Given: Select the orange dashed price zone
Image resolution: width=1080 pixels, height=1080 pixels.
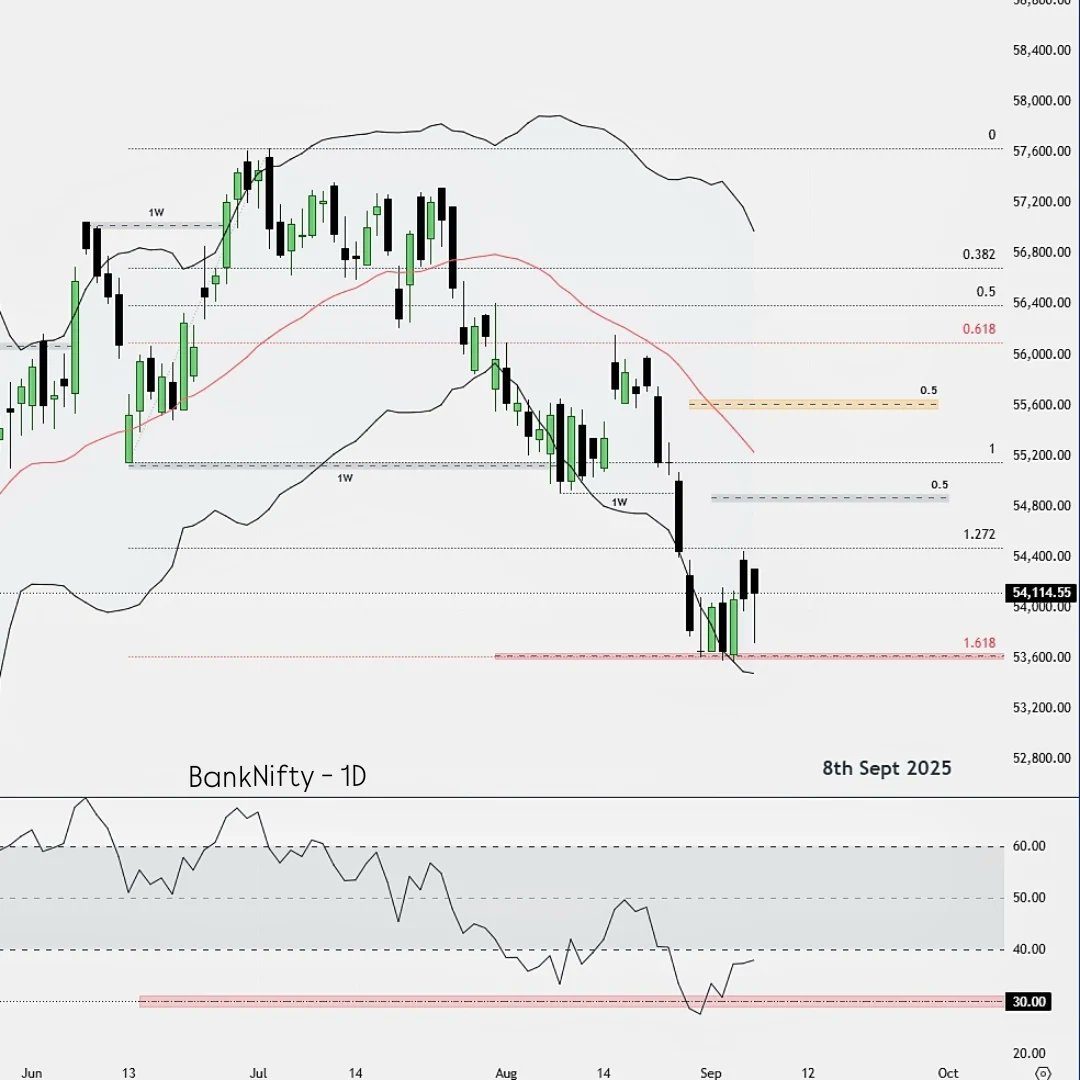Looking at the screenshot, I should (x=813, y=404).
